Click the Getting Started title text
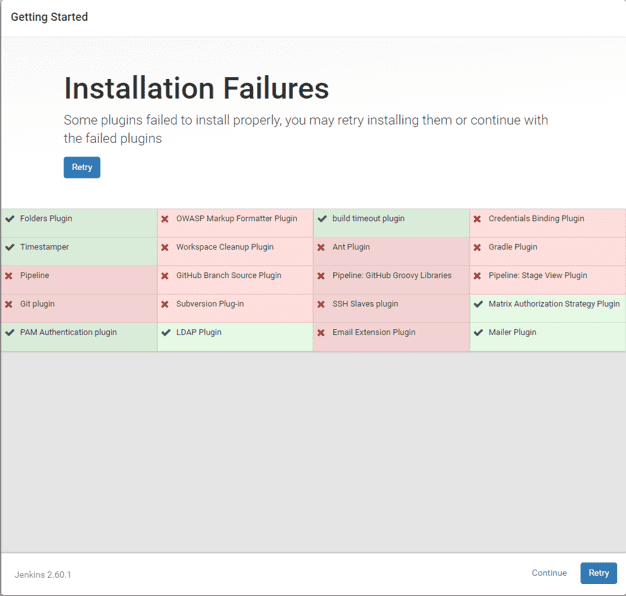This screenshot has width=626, height=596. [49, 17]
